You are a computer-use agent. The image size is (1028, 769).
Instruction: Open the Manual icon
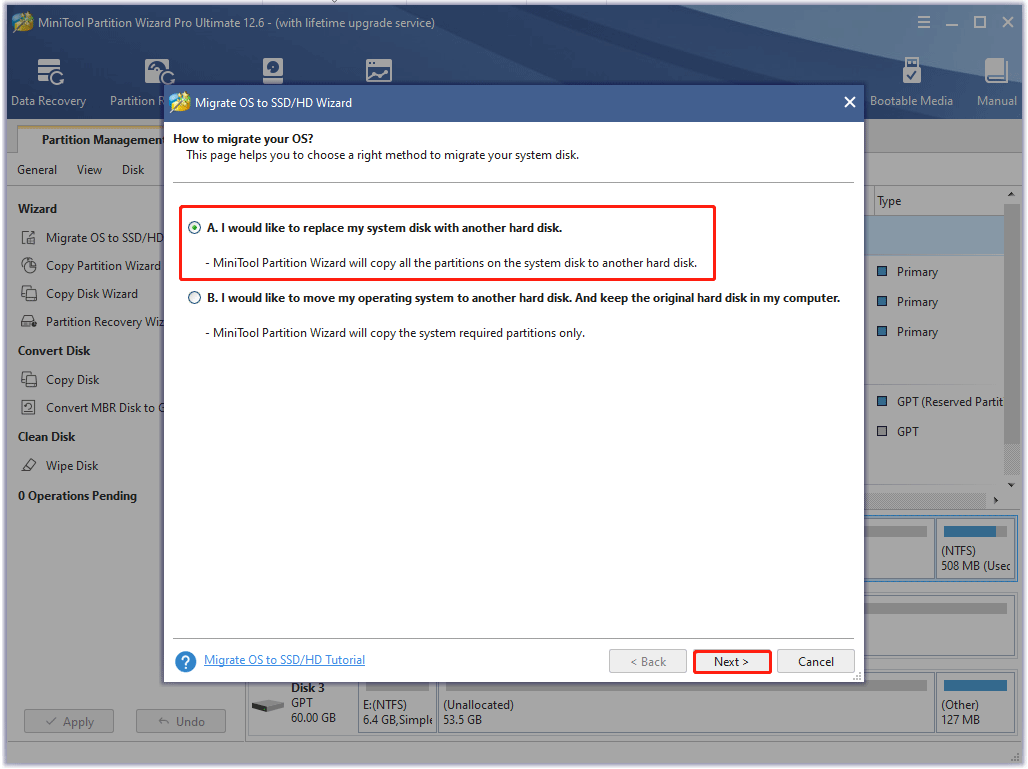click(997, 81)
